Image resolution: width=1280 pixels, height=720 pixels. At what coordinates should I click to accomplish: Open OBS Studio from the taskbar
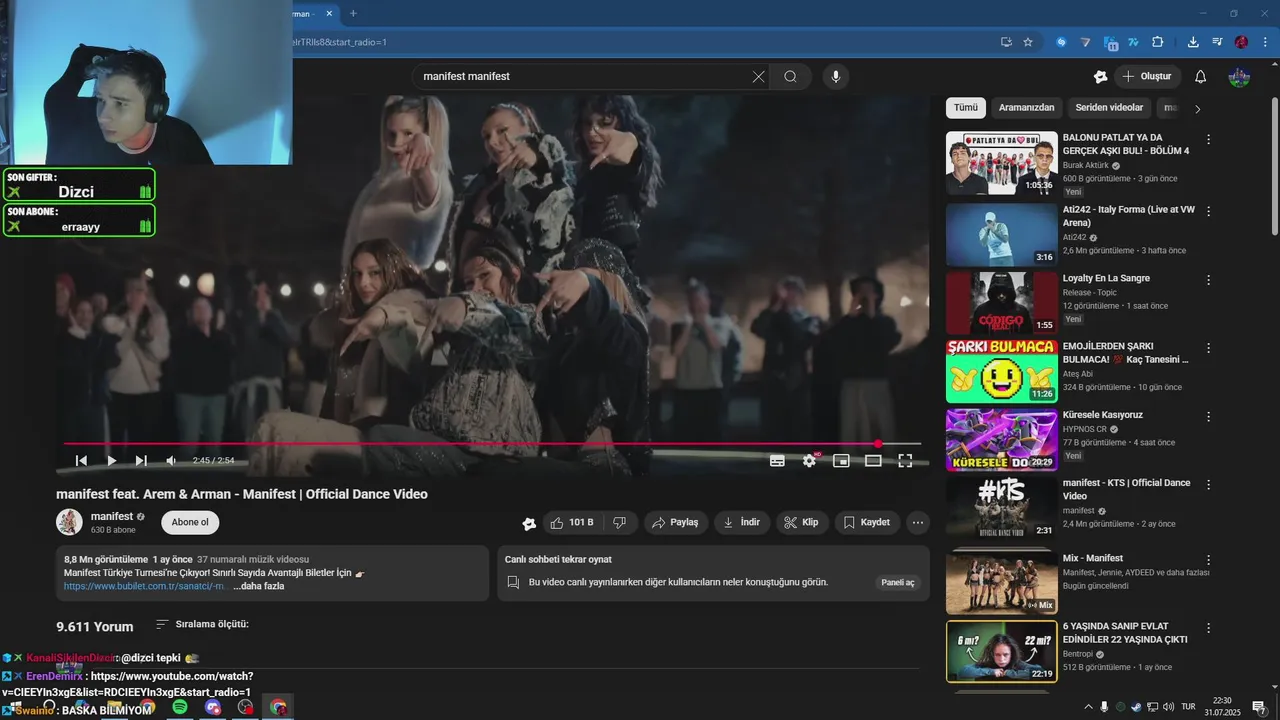point(246,707)
